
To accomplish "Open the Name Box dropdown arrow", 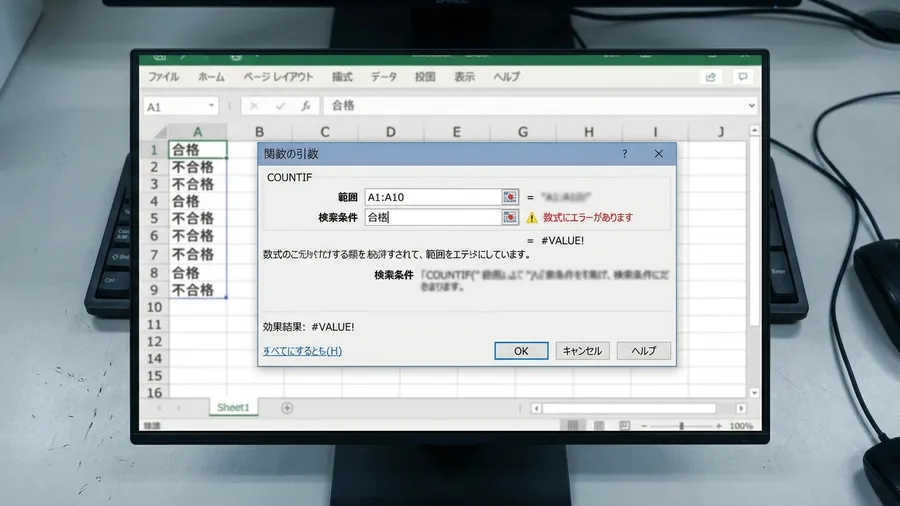I will 211,106.
